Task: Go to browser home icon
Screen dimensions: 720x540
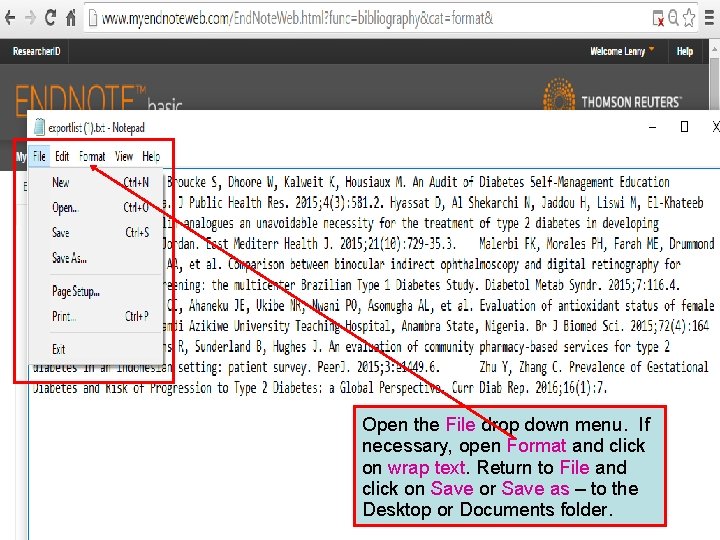Action: pos(71,18)
